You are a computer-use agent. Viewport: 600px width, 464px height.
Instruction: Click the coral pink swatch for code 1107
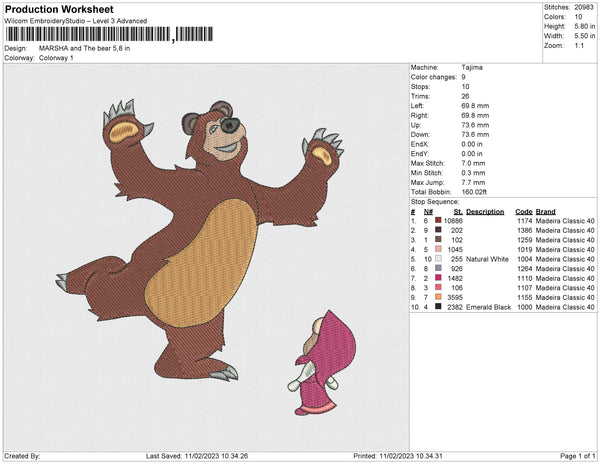[x=438, y=287]
